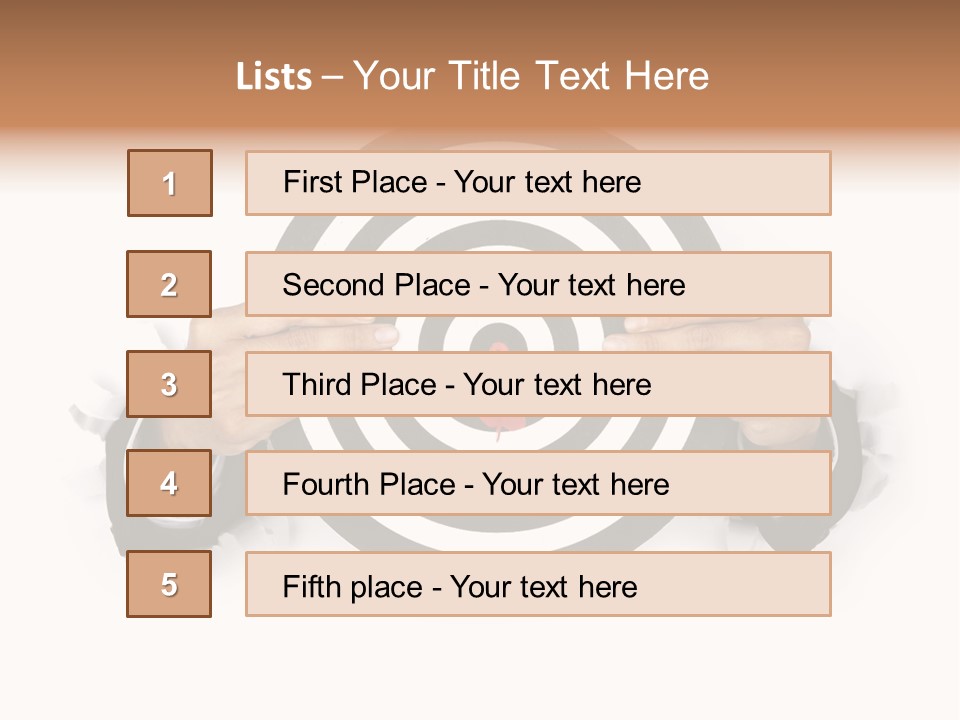Image resolution: width=960 pixels, height=720 pixels.
Task: Click the number 3 box
Action: point(169,384)
